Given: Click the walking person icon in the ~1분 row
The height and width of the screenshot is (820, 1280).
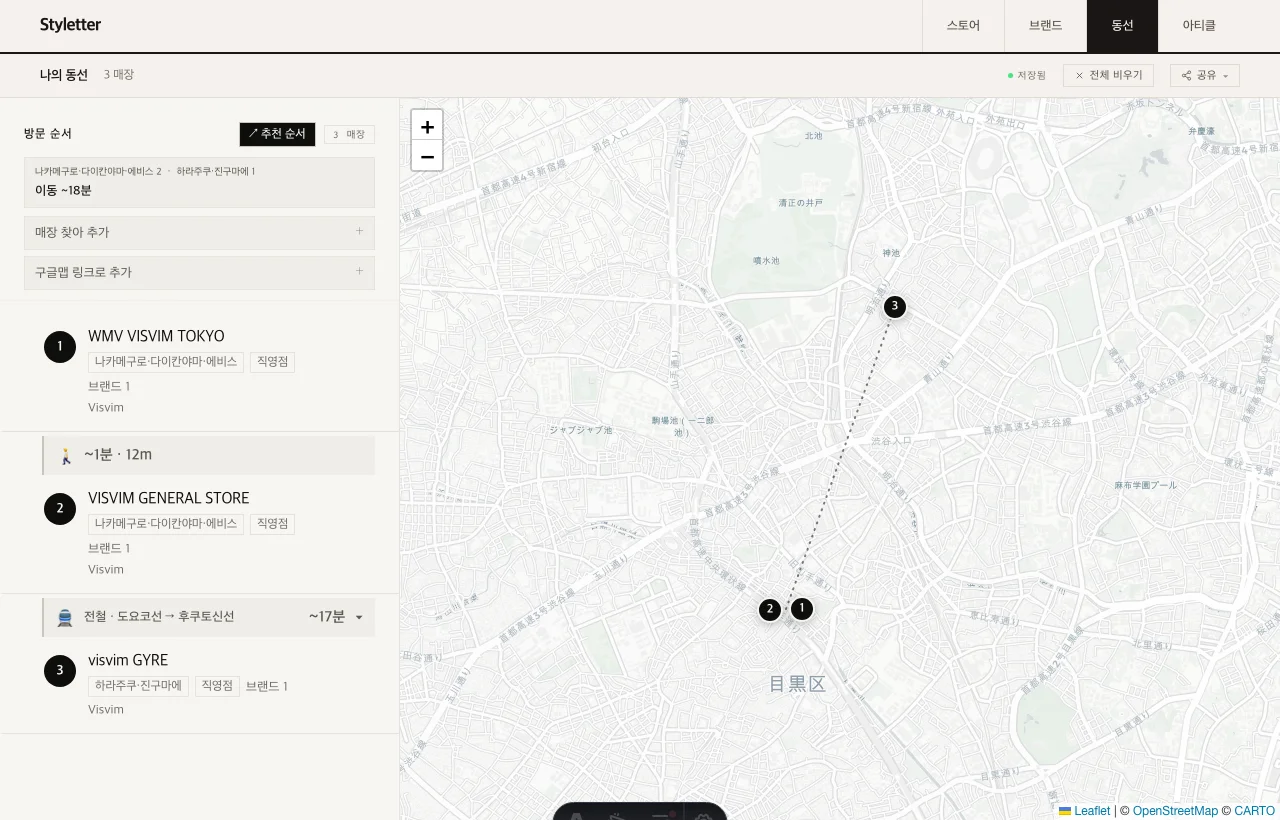Looking at the screenshot, I should click(x=66, y=456).
